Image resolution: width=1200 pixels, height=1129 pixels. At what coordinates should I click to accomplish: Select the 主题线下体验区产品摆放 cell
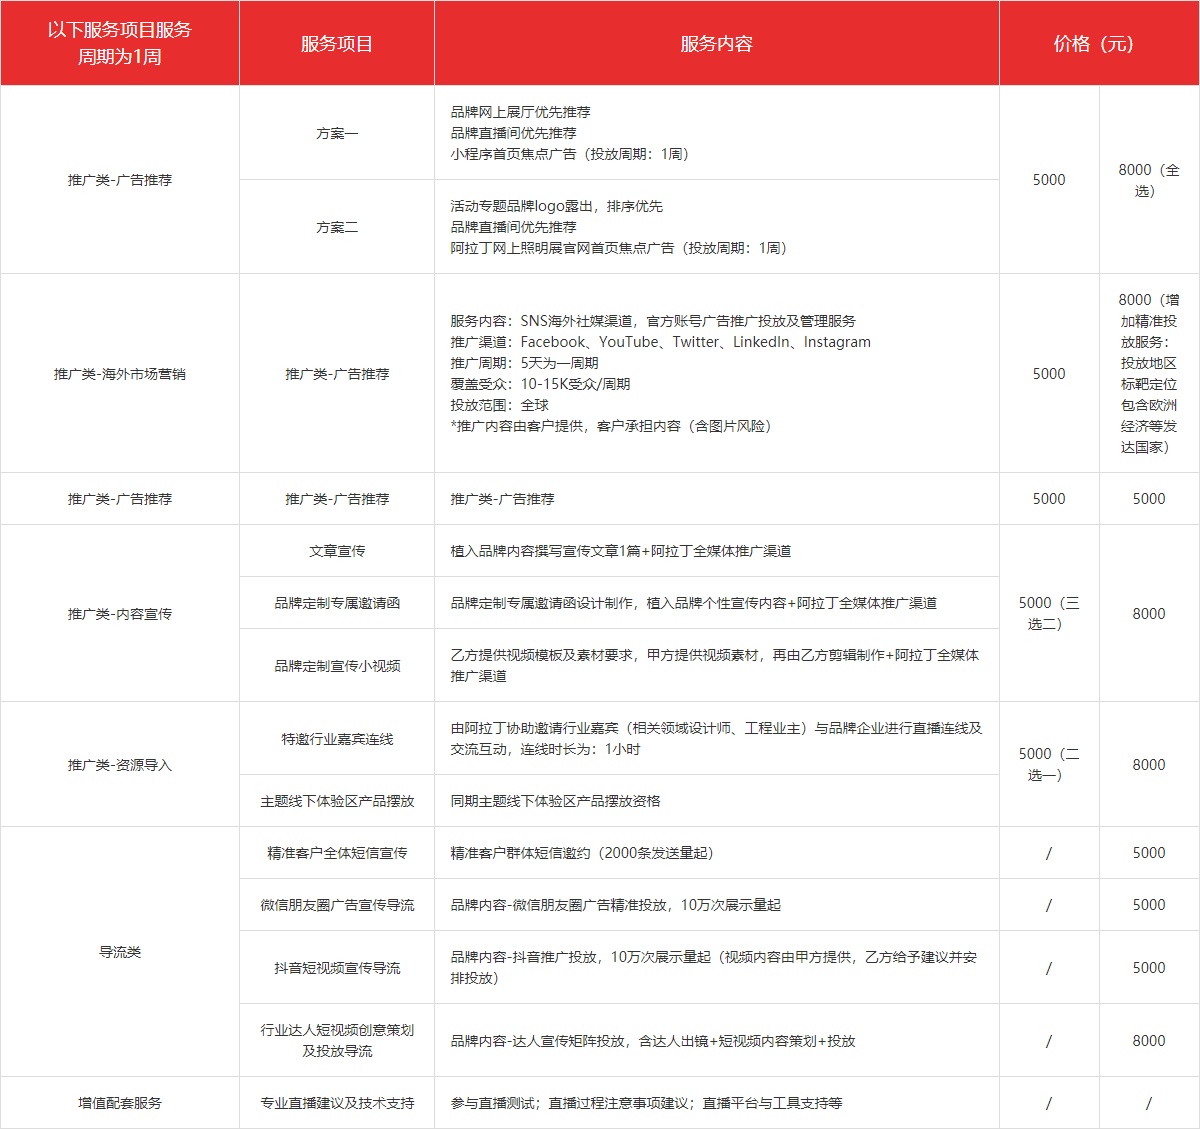pyautogui.click(x=337, y=801)
